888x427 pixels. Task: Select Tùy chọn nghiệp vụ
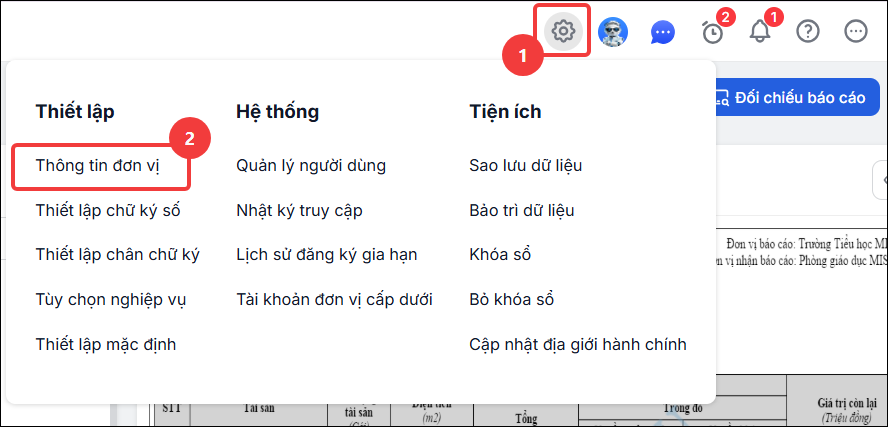click(111, 300)
